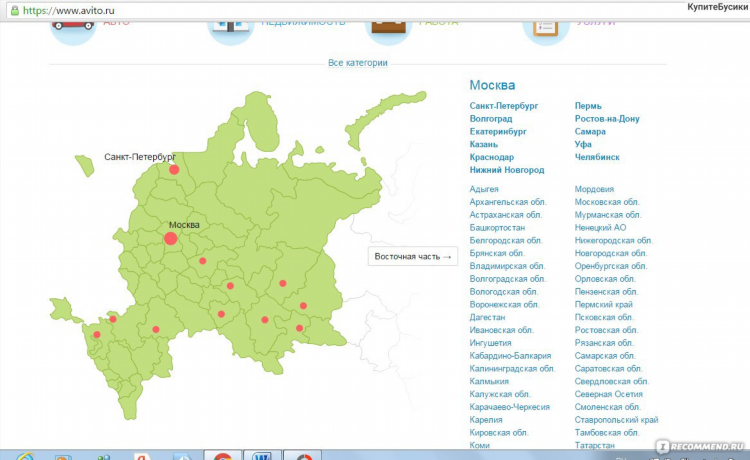Image resolution: width=750 pixels, height=460 pixels.
Task: Click the Восточная часть button
Action: [x=413, y=256]
